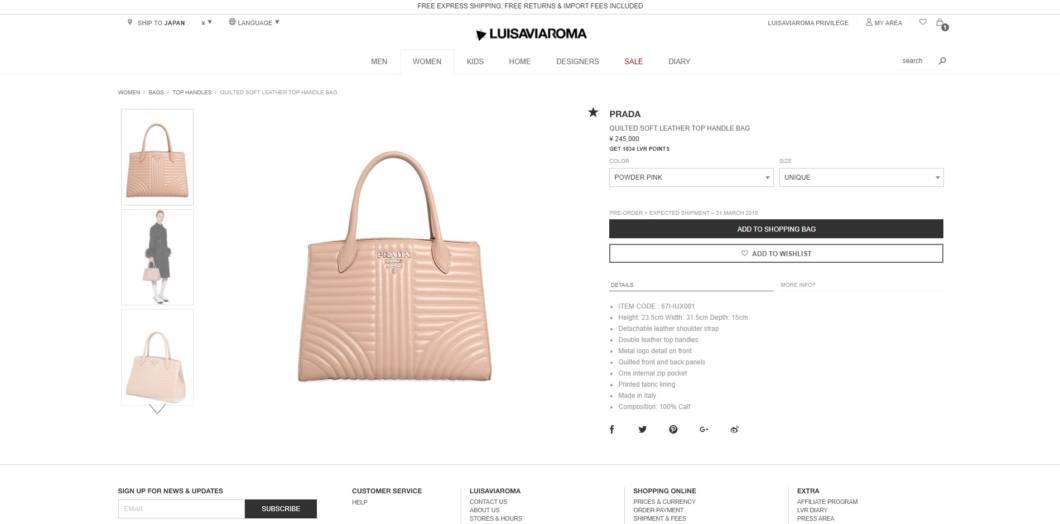Switch to the More Info tab
The image size is (1060, 524).
point(798,285)
